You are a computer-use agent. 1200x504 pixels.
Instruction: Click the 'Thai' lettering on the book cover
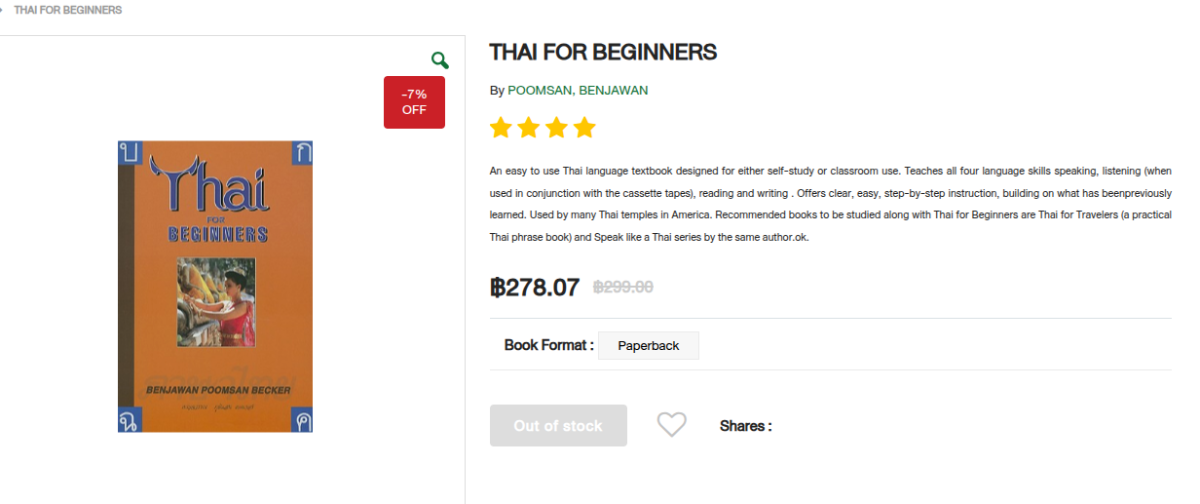213,187
